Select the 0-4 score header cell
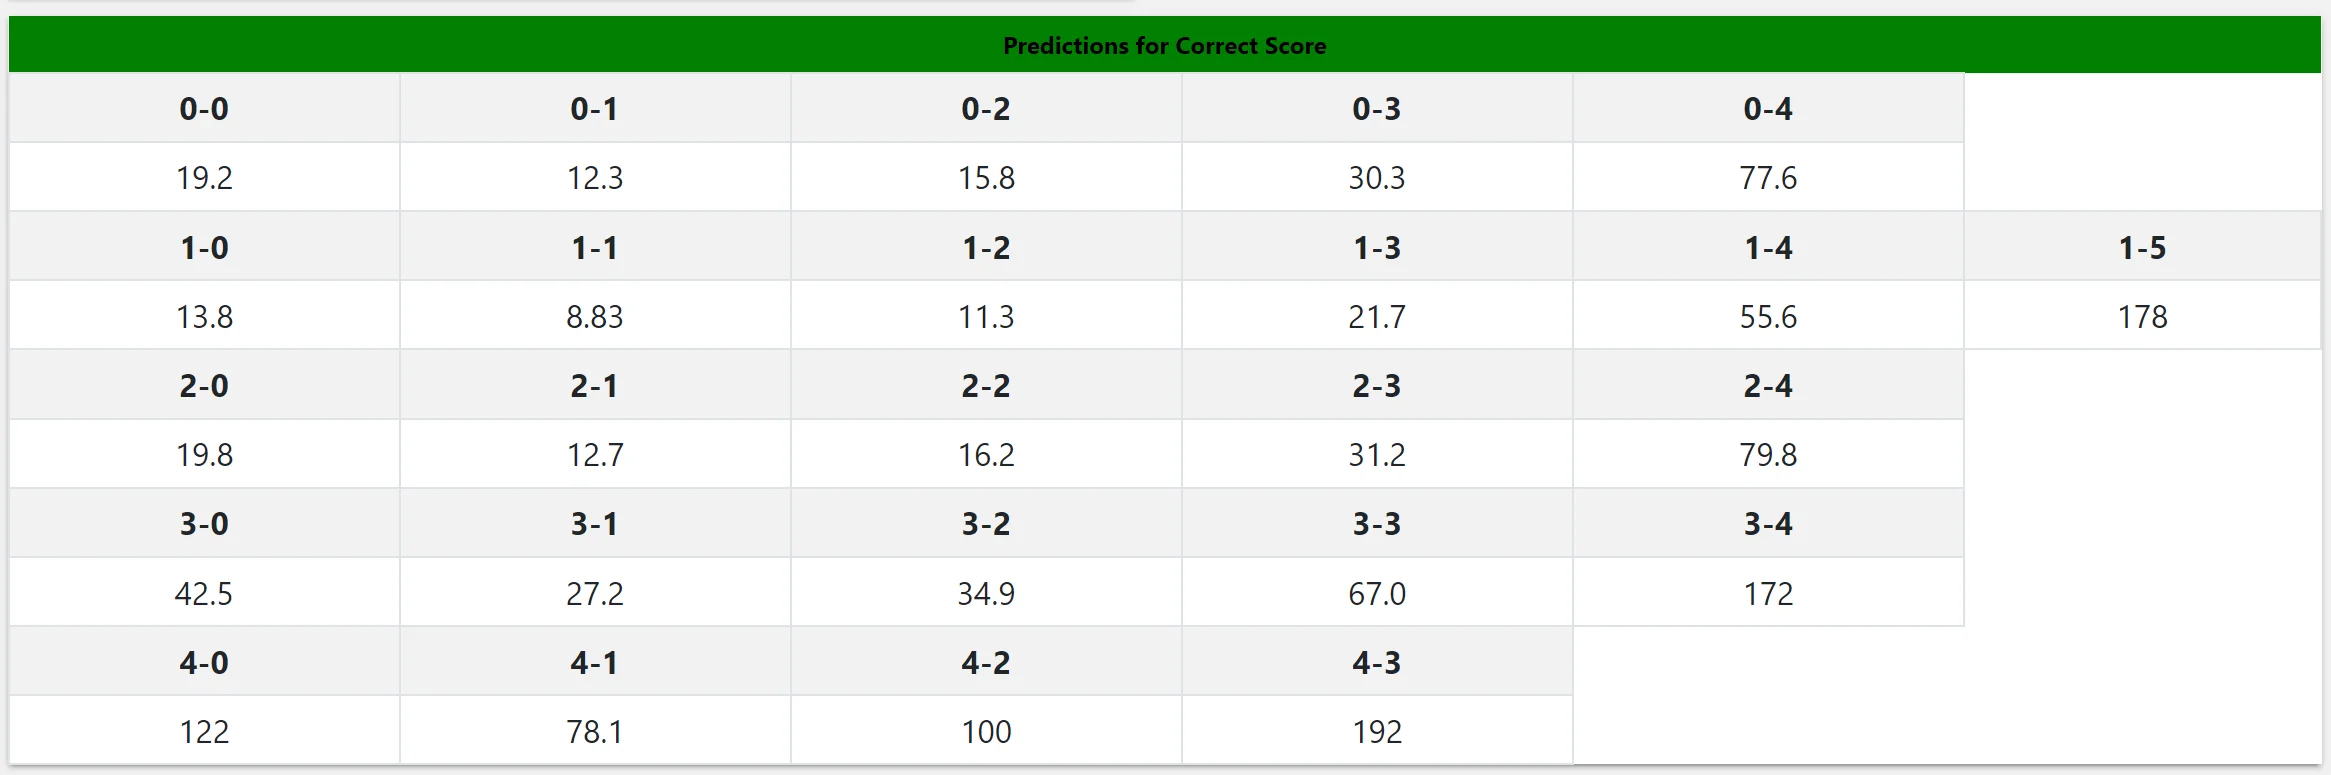2331x775 pixels. pos(1768,109)
